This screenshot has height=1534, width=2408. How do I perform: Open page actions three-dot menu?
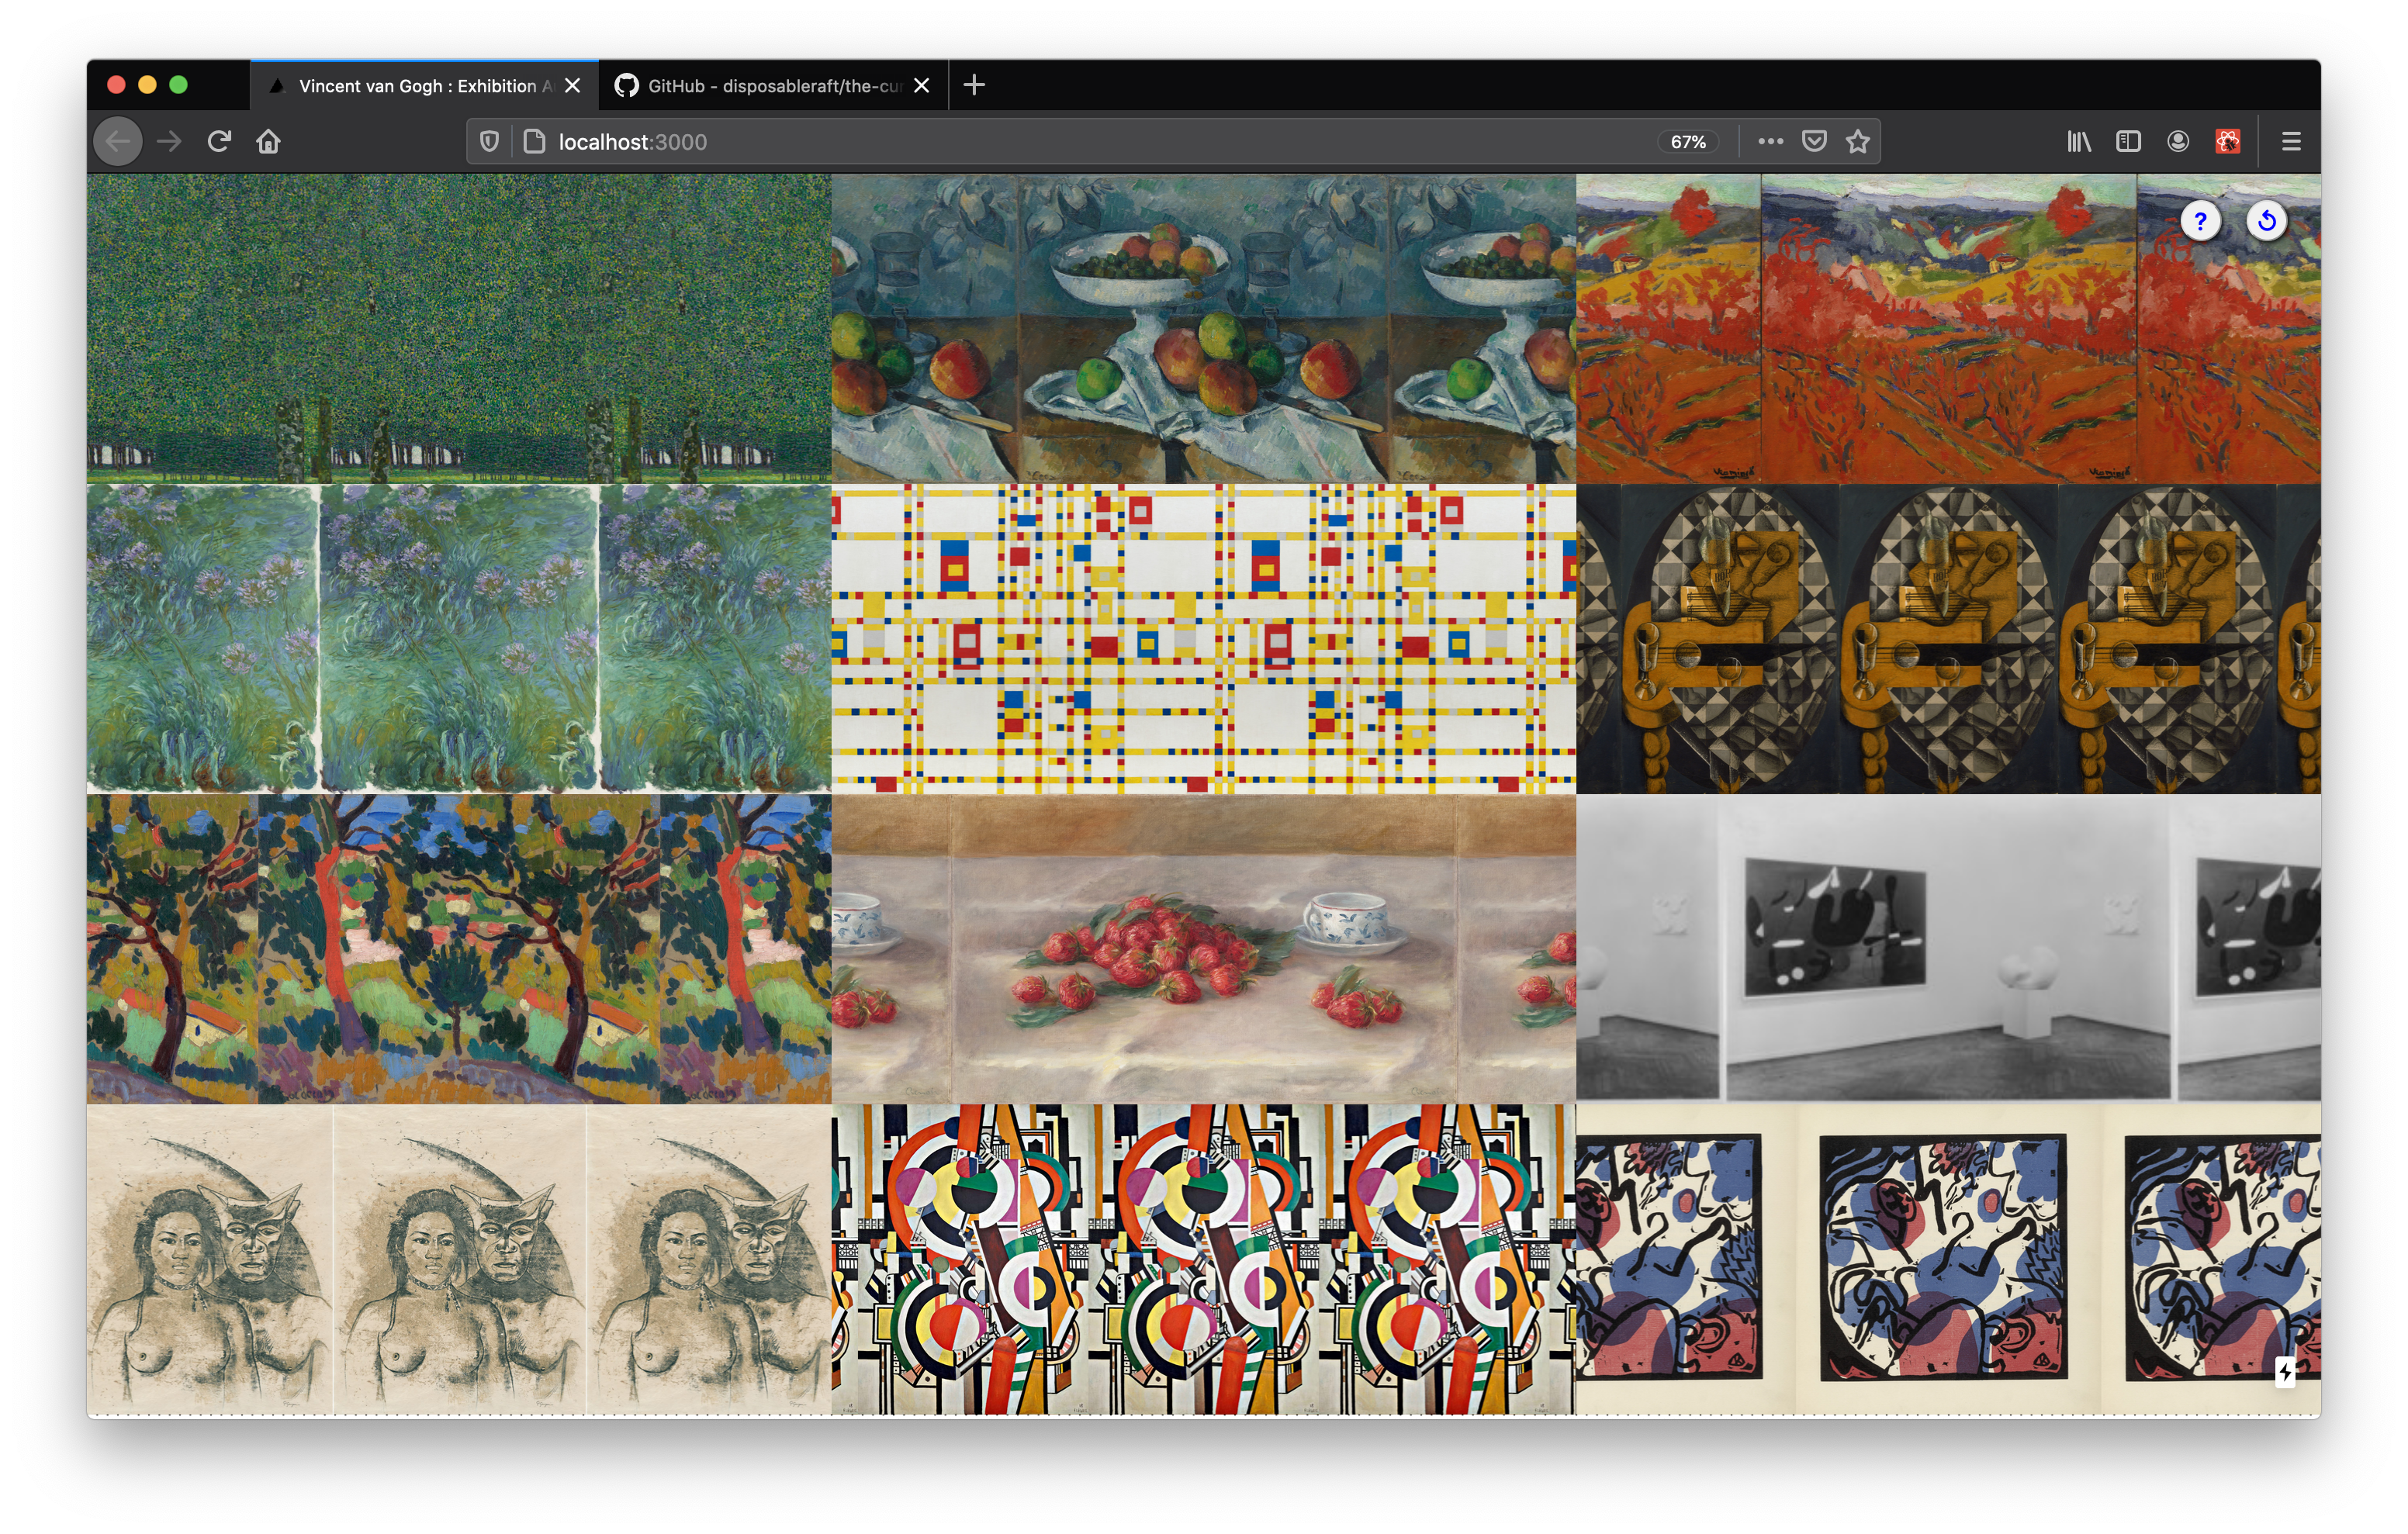coord(1770,142)
